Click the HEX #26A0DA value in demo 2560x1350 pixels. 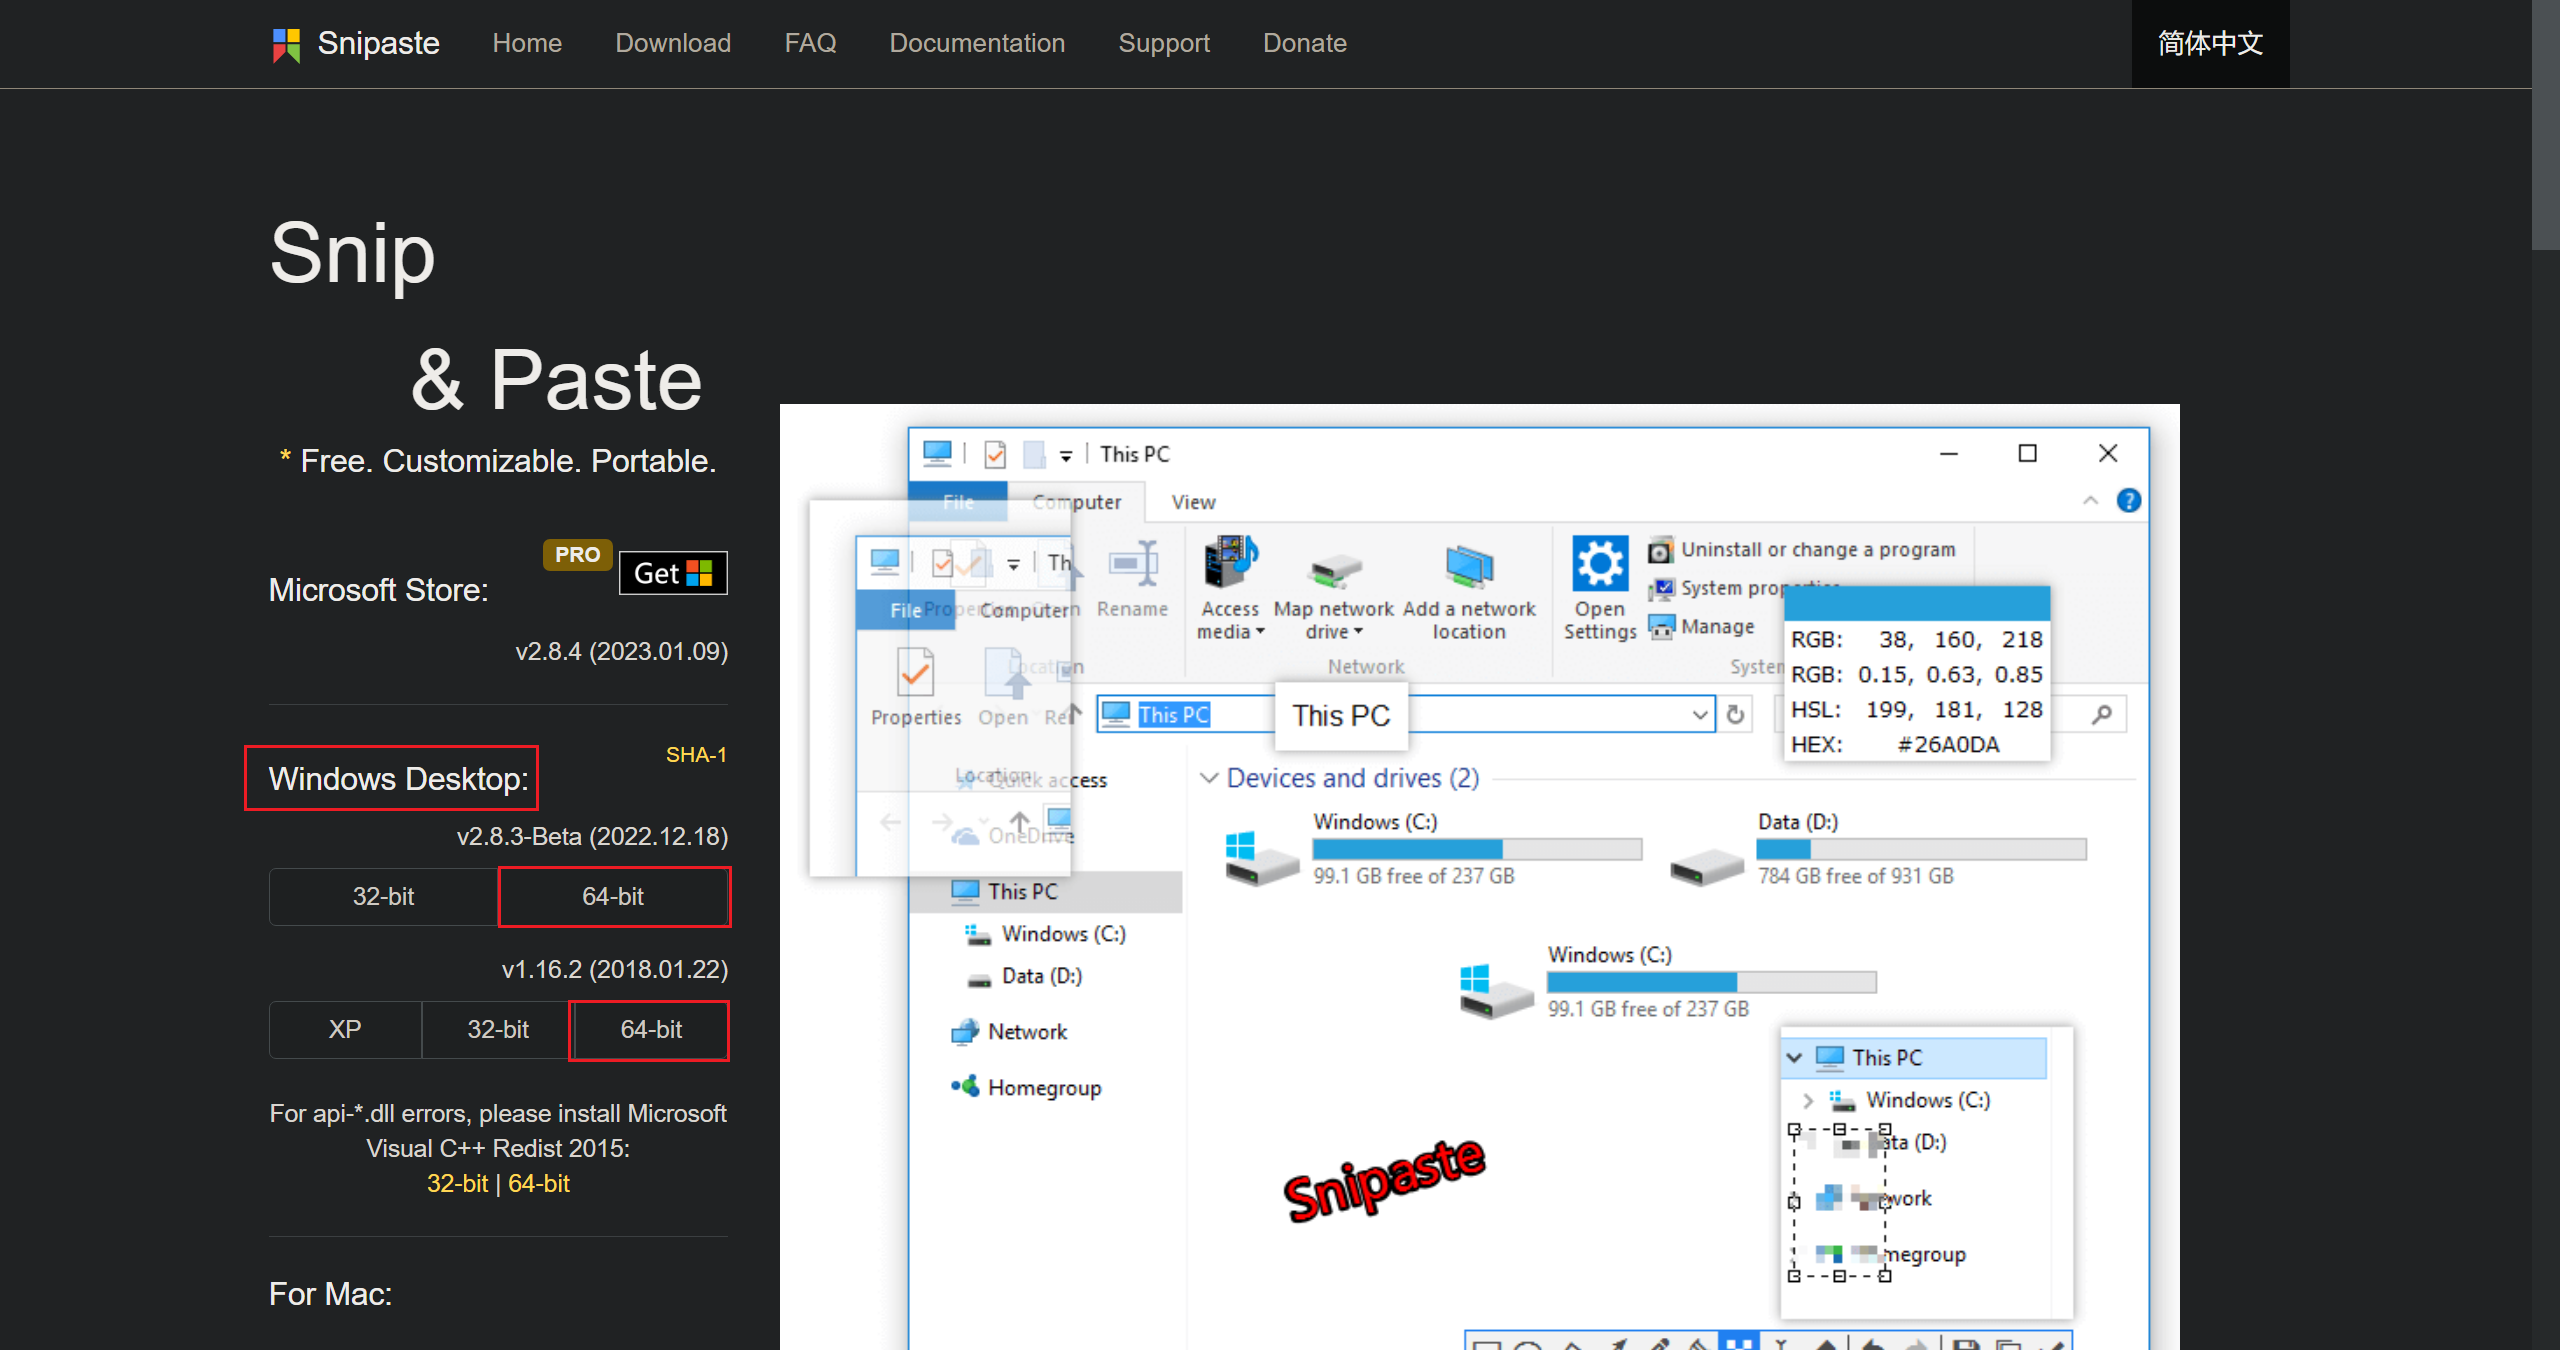[x=1948, y=745]
